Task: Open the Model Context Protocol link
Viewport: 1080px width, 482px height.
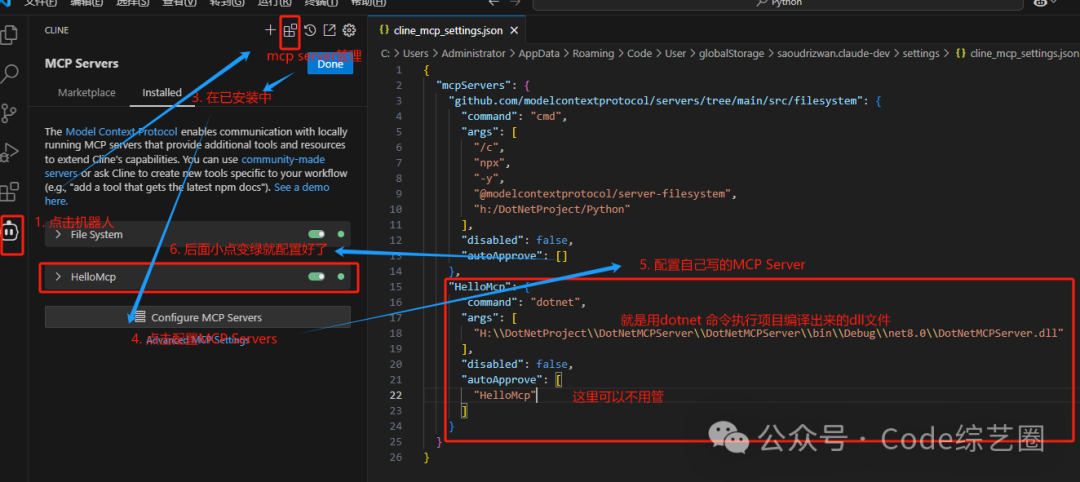Action: click(121, 131)
